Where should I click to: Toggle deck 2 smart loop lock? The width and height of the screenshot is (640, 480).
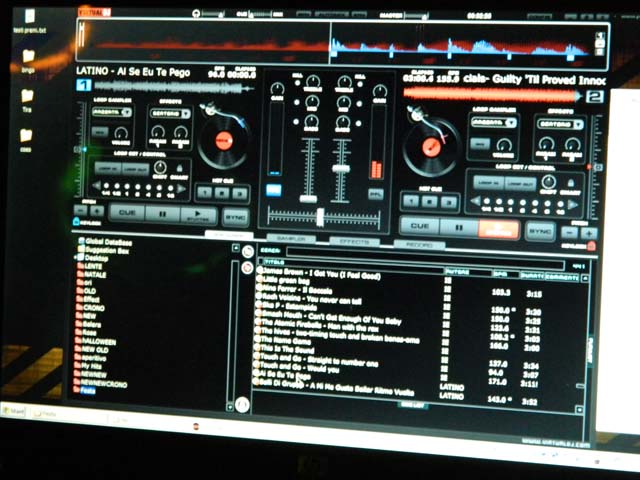(571, 183)
